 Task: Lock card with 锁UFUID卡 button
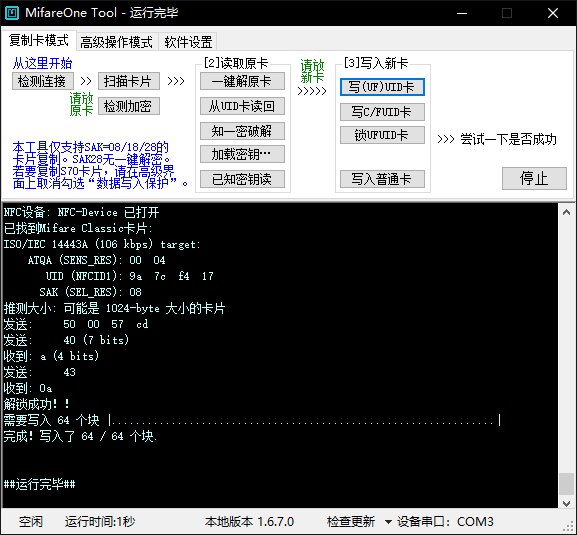point(382,135)
